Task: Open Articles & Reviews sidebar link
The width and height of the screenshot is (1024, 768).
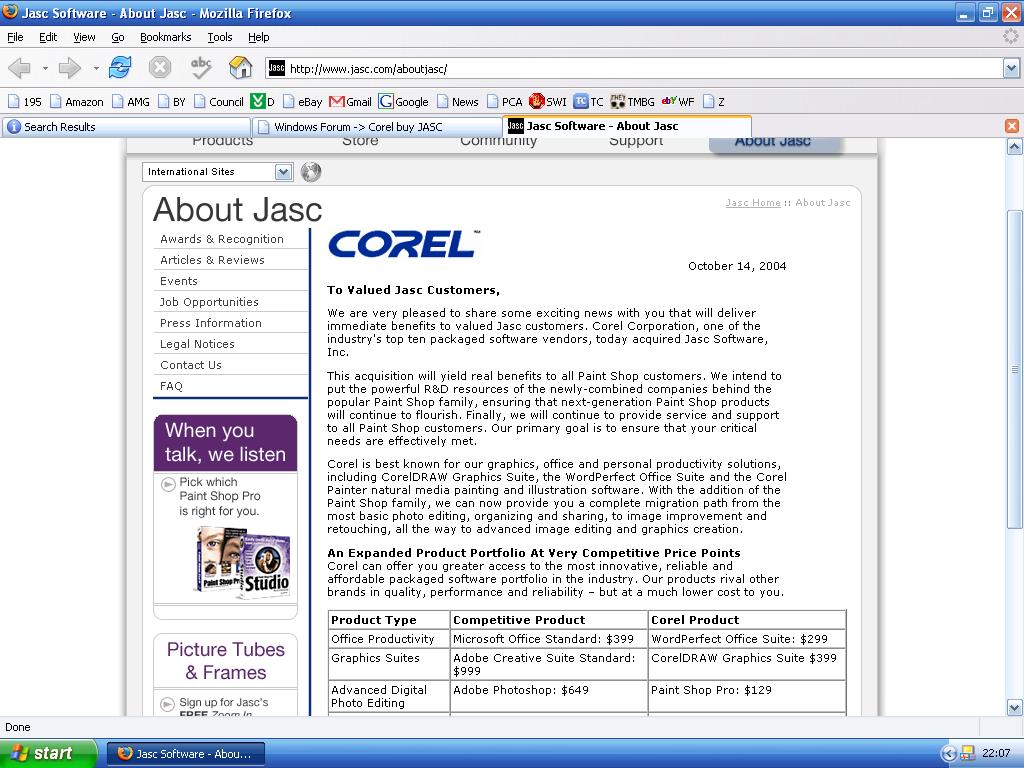Action: pyautogui.click(x=212, y=260)
